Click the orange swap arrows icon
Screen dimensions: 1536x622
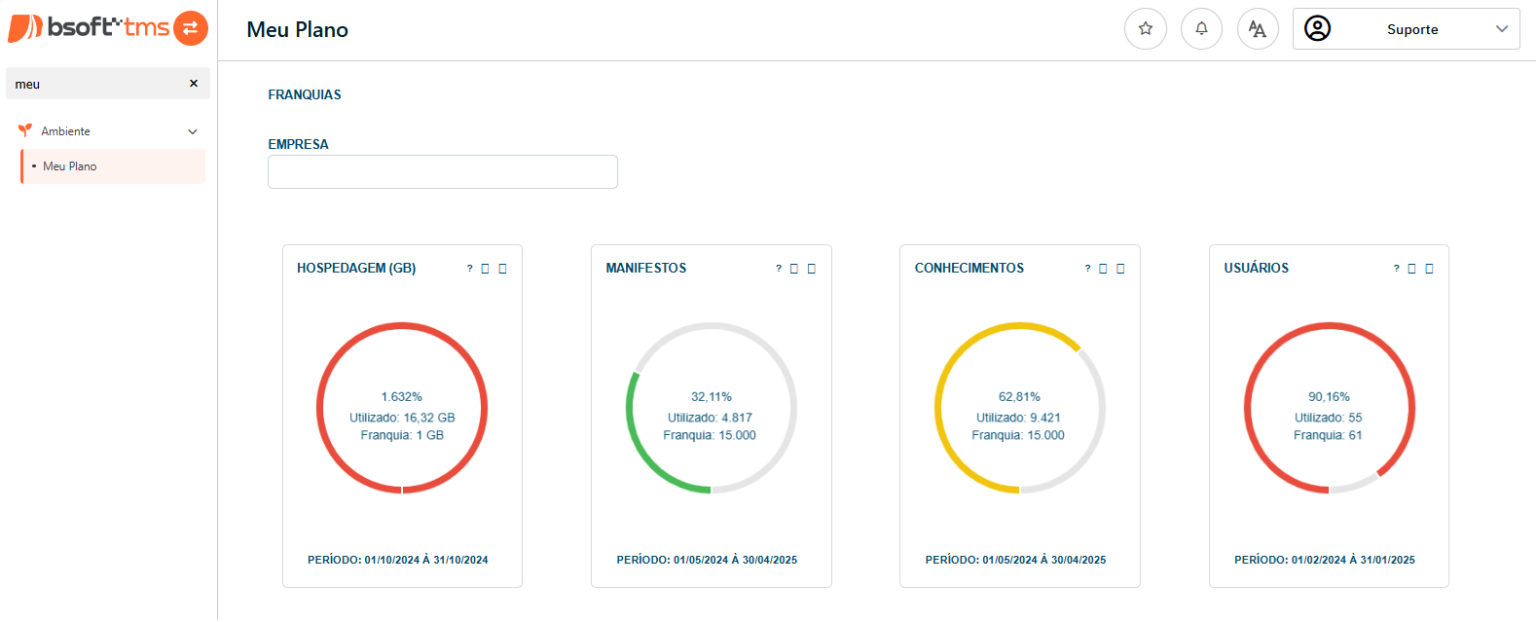coord(190,28)
